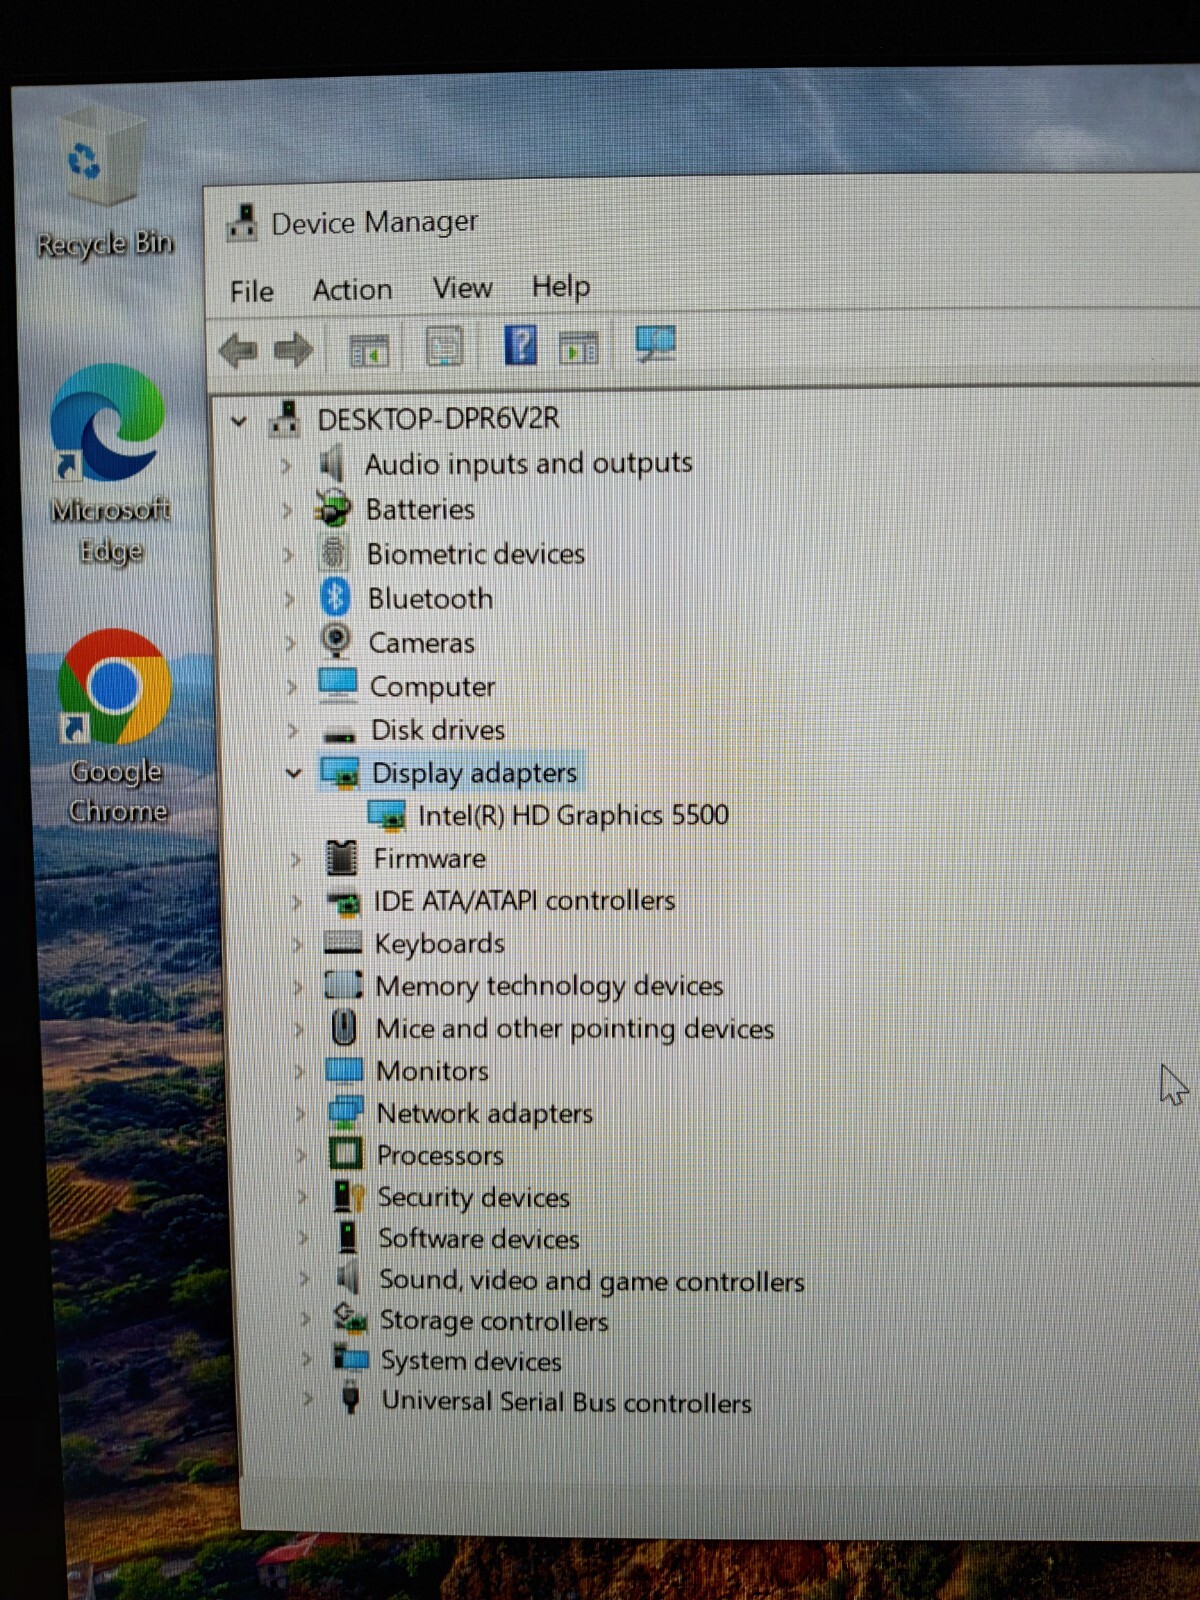Select the Memory technology devices label

[549, 986]
